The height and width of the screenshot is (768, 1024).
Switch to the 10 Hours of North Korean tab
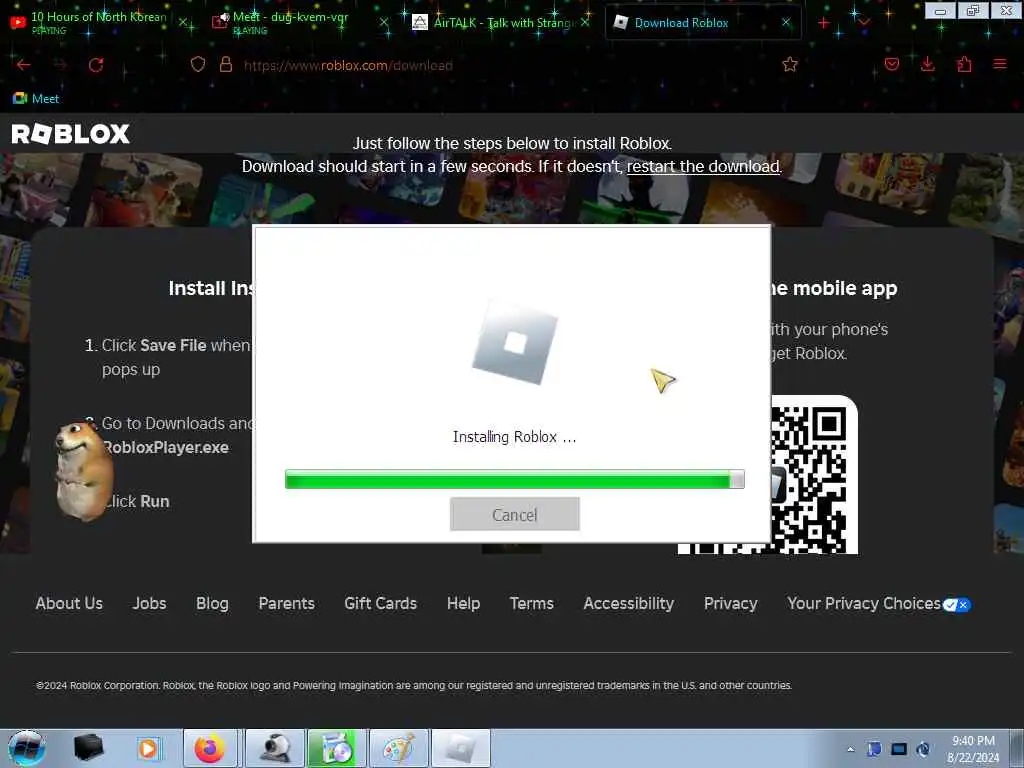point(98,22)
